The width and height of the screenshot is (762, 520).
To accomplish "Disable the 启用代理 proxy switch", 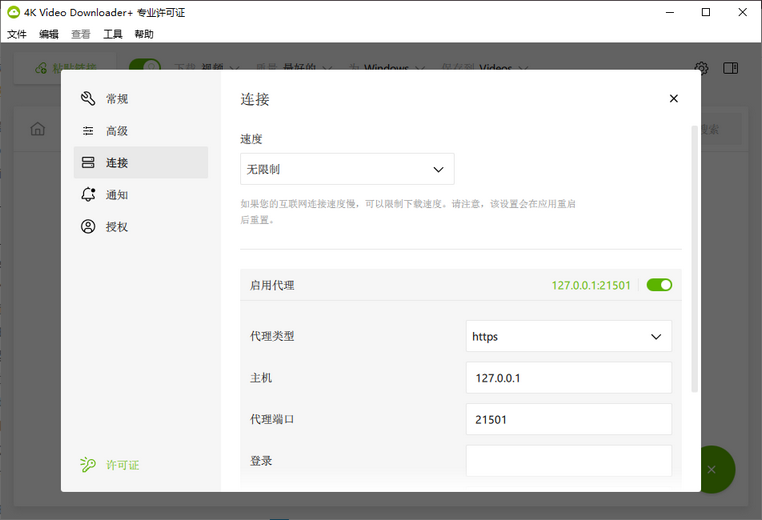I will (x=659, y=285).
